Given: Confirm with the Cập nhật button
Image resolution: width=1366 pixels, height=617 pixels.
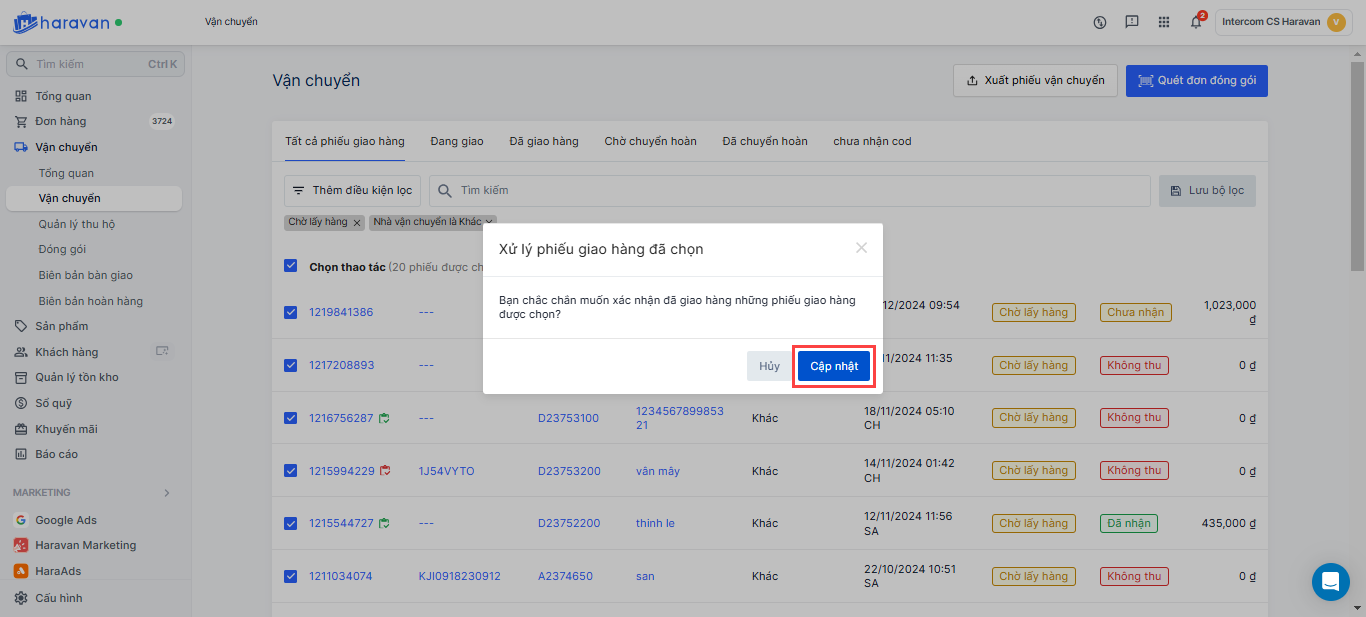Looking at the screenshot, I should (834, 366).
